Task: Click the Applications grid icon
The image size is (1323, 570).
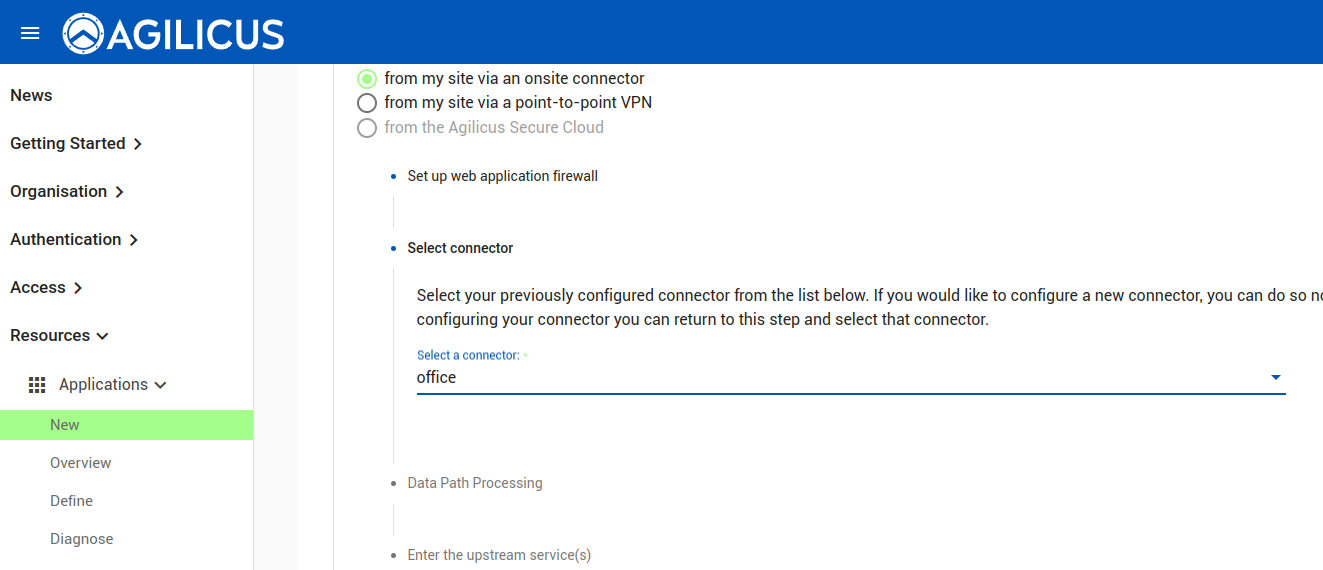Action: 37,385
